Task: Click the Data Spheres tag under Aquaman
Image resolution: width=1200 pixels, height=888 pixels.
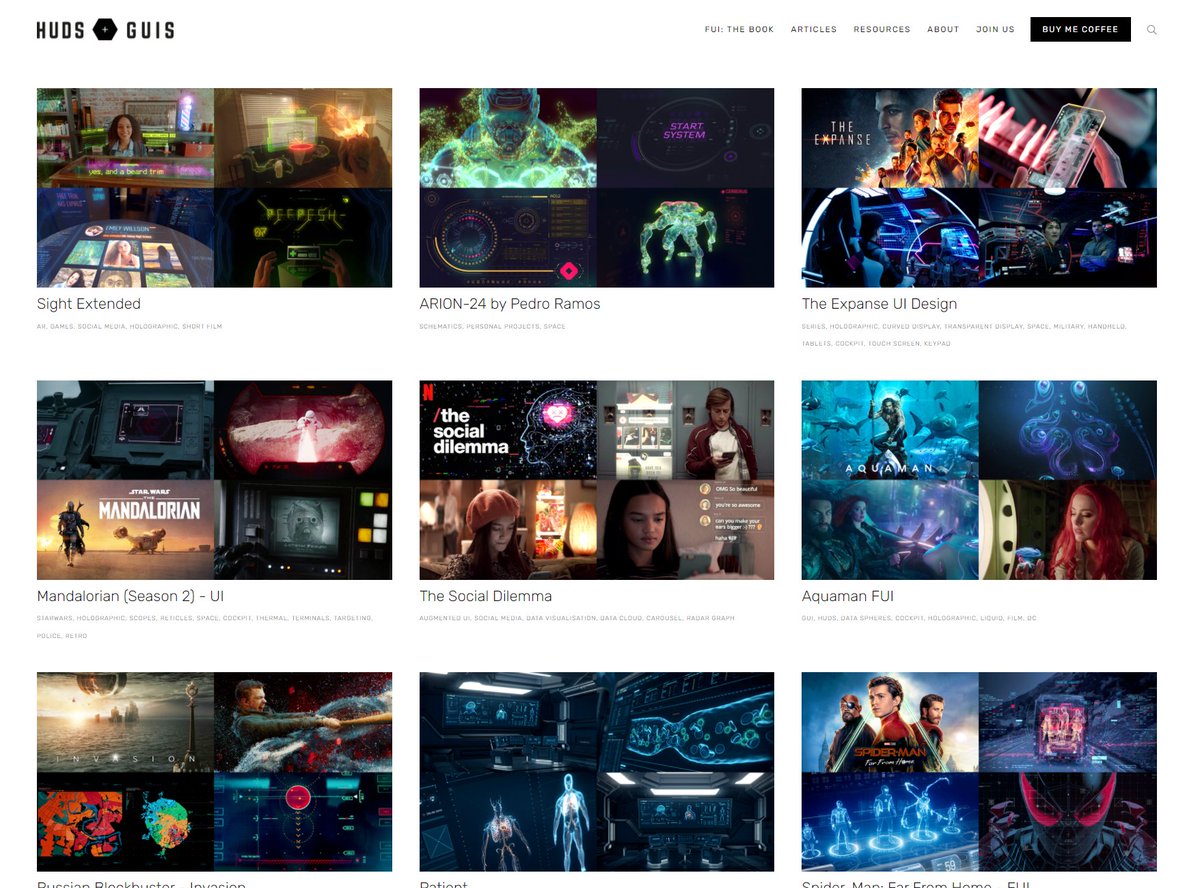Action: (865, 618)
